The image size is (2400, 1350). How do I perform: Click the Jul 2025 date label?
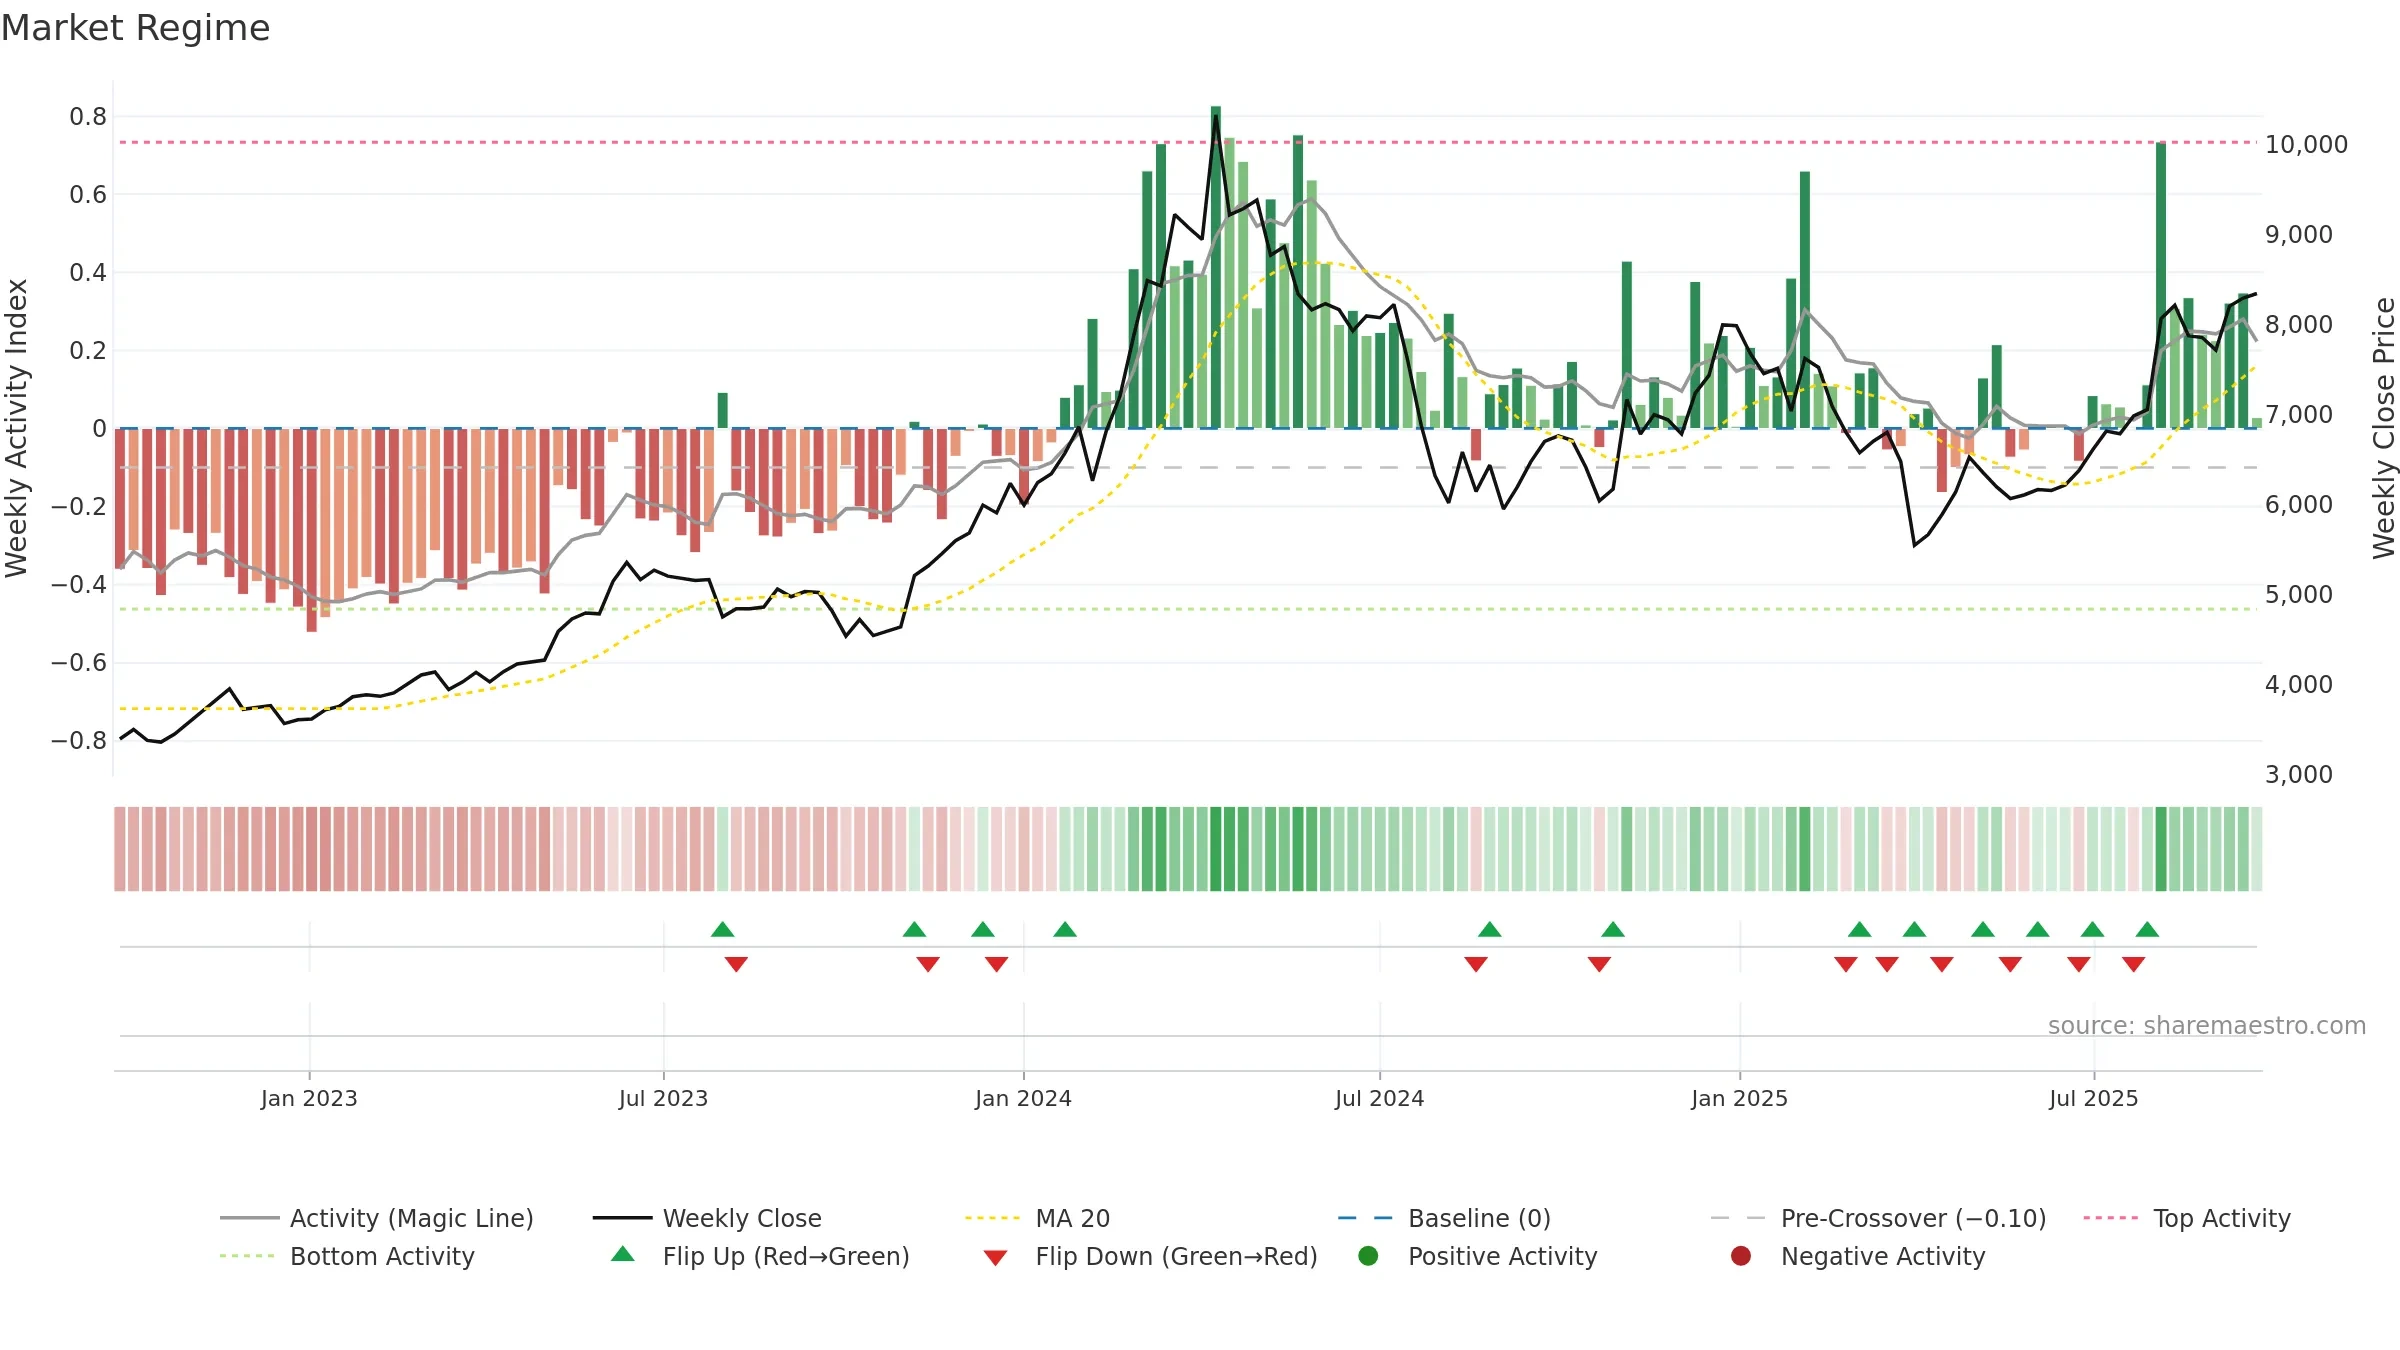pos(2093,1098)
